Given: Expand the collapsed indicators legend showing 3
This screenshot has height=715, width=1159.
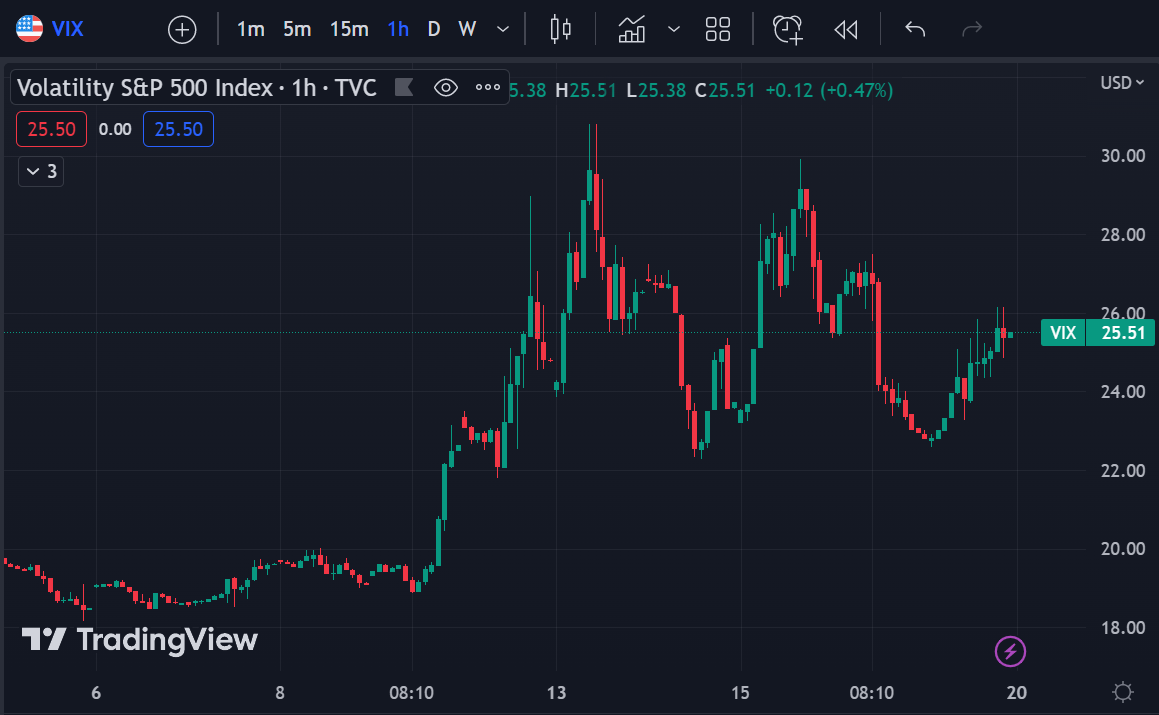Looking at the screenshot, I should [41, 172].
